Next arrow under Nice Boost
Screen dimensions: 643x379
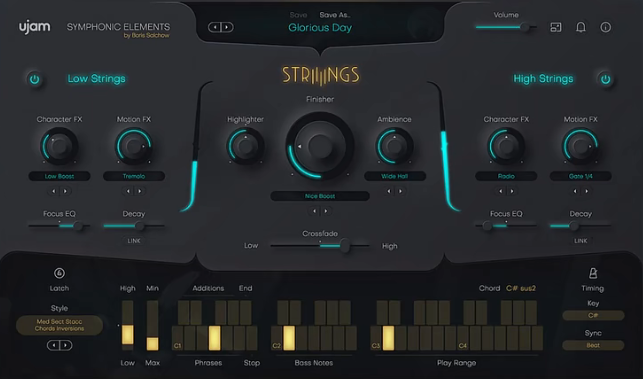tap(326, 211)
